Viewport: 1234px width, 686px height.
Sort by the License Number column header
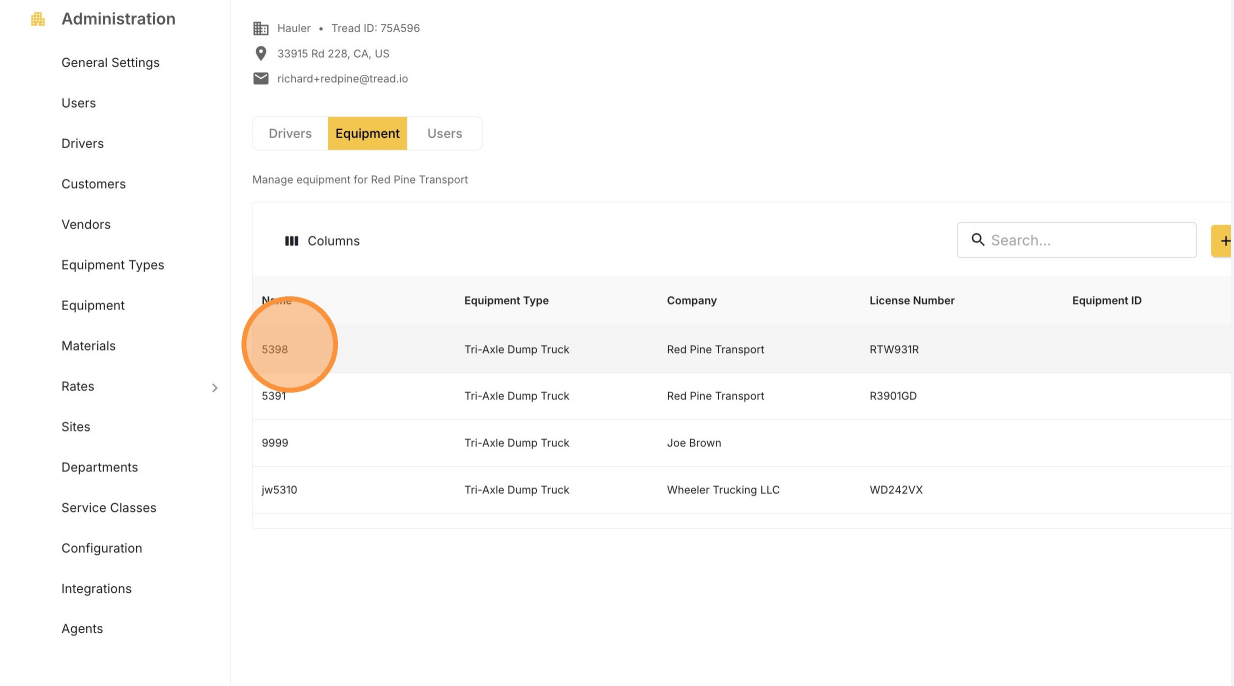point(912,300)
